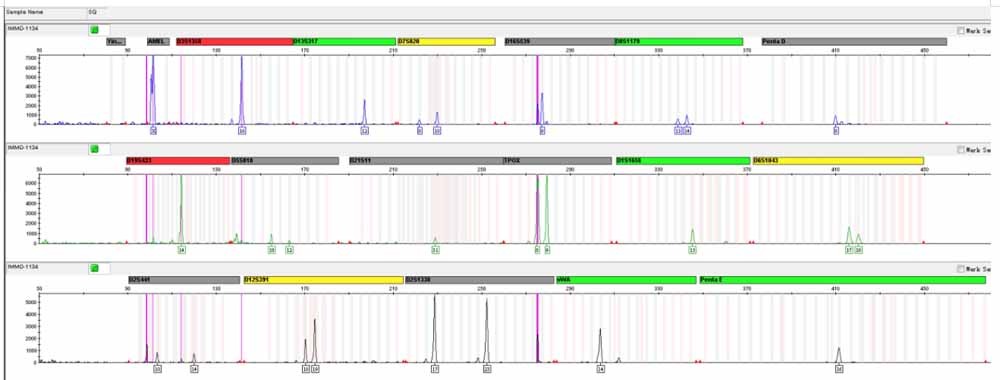The height and width of the screenshot is (380, 1000).
Task: Click the Sample Name column header
Action: (x=45, y=12)
